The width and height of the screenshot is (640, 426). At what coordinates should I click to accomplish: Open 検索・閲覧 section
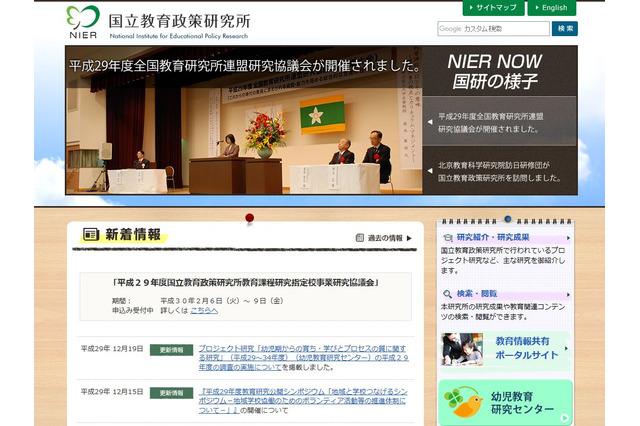tap(477, 293)
